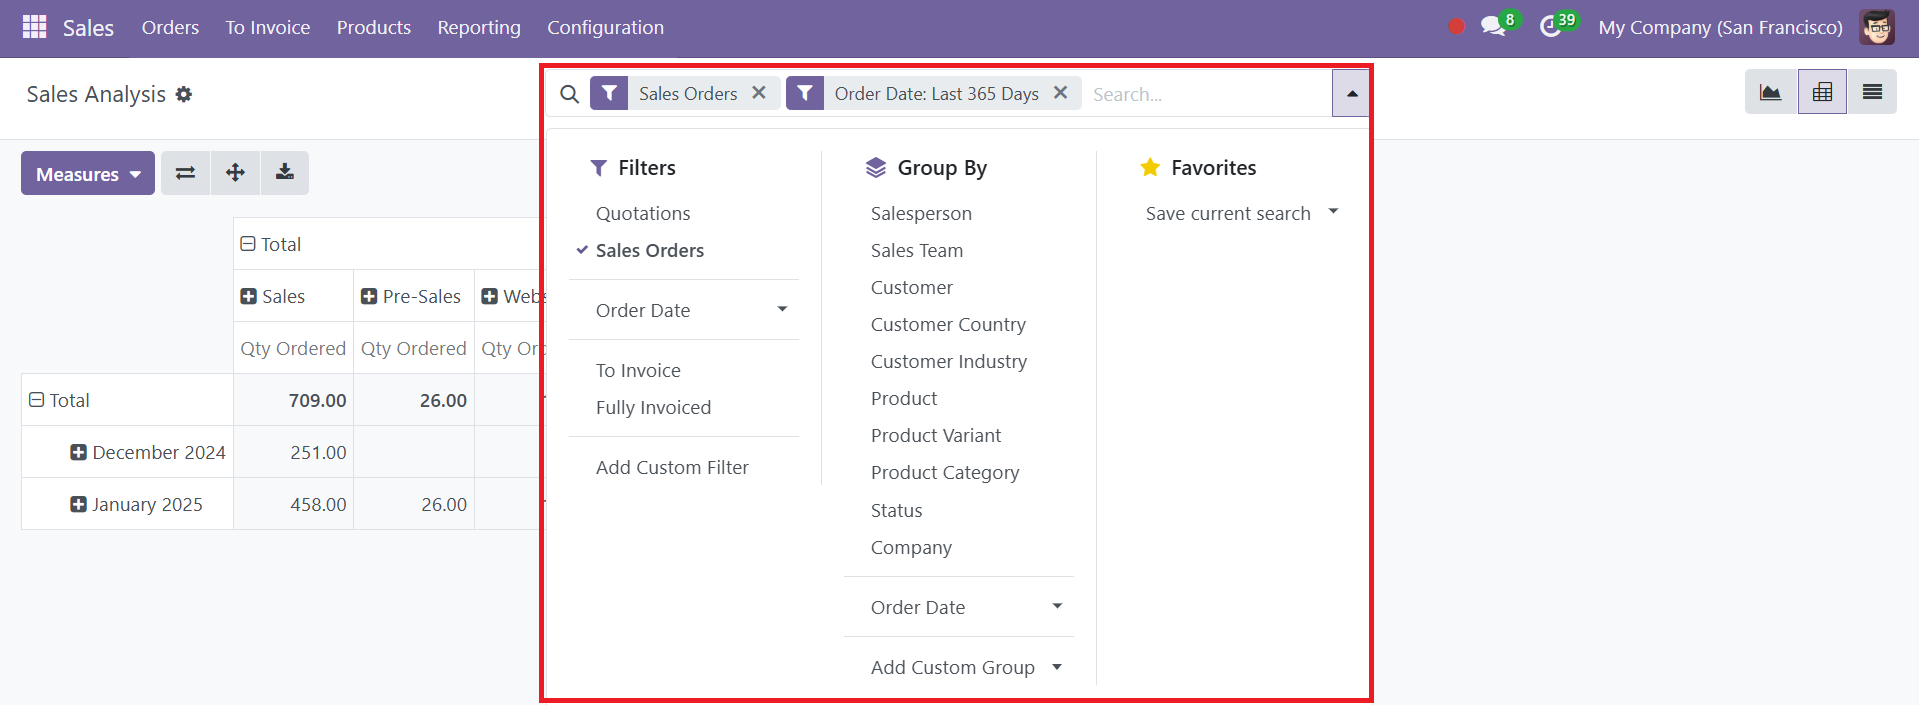Switch to list view

[x=1872, y=92]
